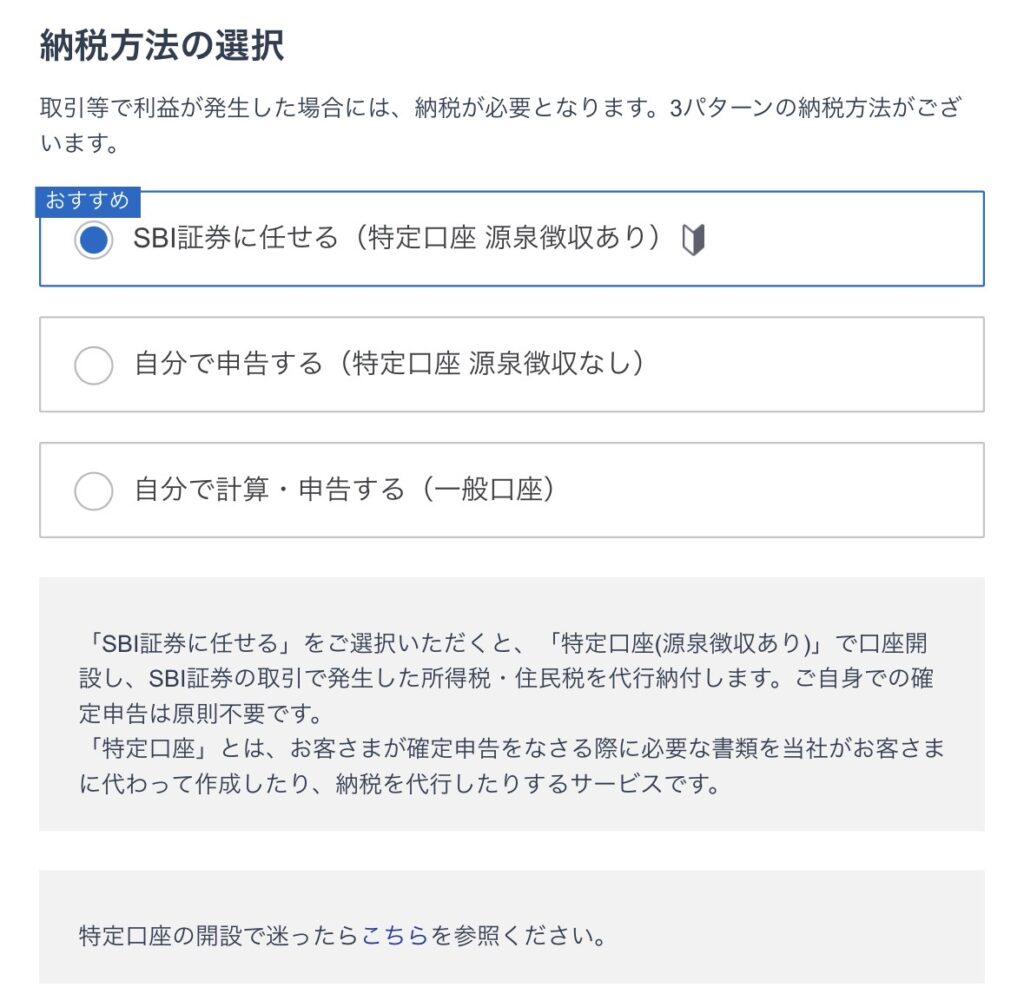
Task: Click empty space inside the 源泉徴収なし option card
Action: tap(820, 364)
